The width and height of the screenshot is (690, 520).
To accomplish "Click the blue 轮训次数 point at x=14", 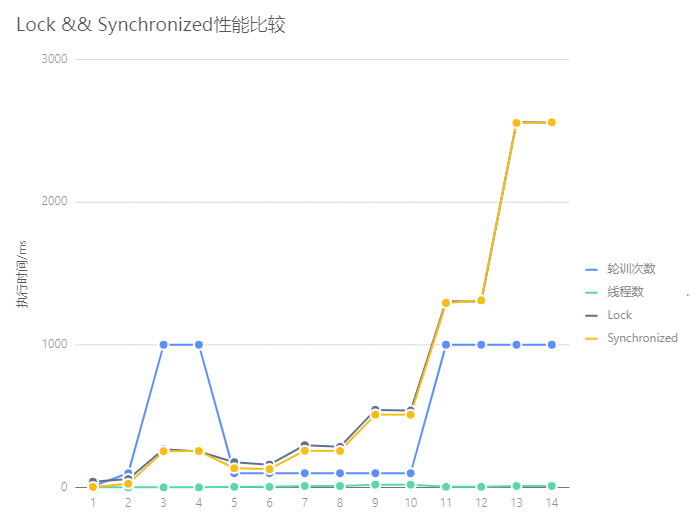I will [551, 344].
